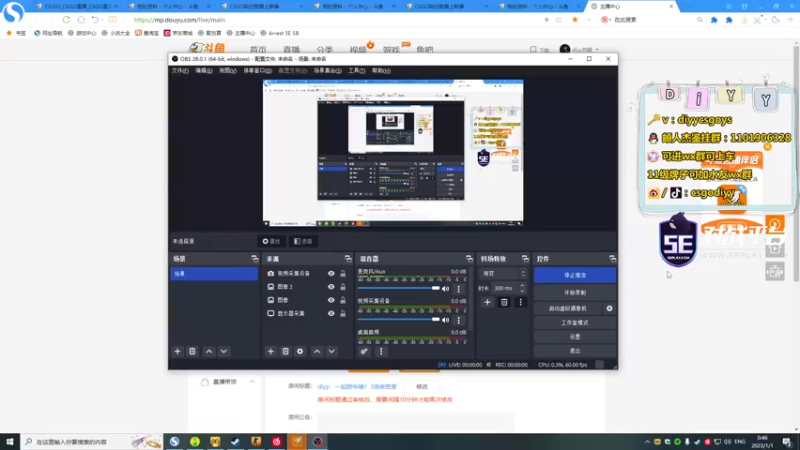Screen dimensions: 800x450
Task: Add a transition with the plus icon in 转场特效
Action: [x=487, y=302]
